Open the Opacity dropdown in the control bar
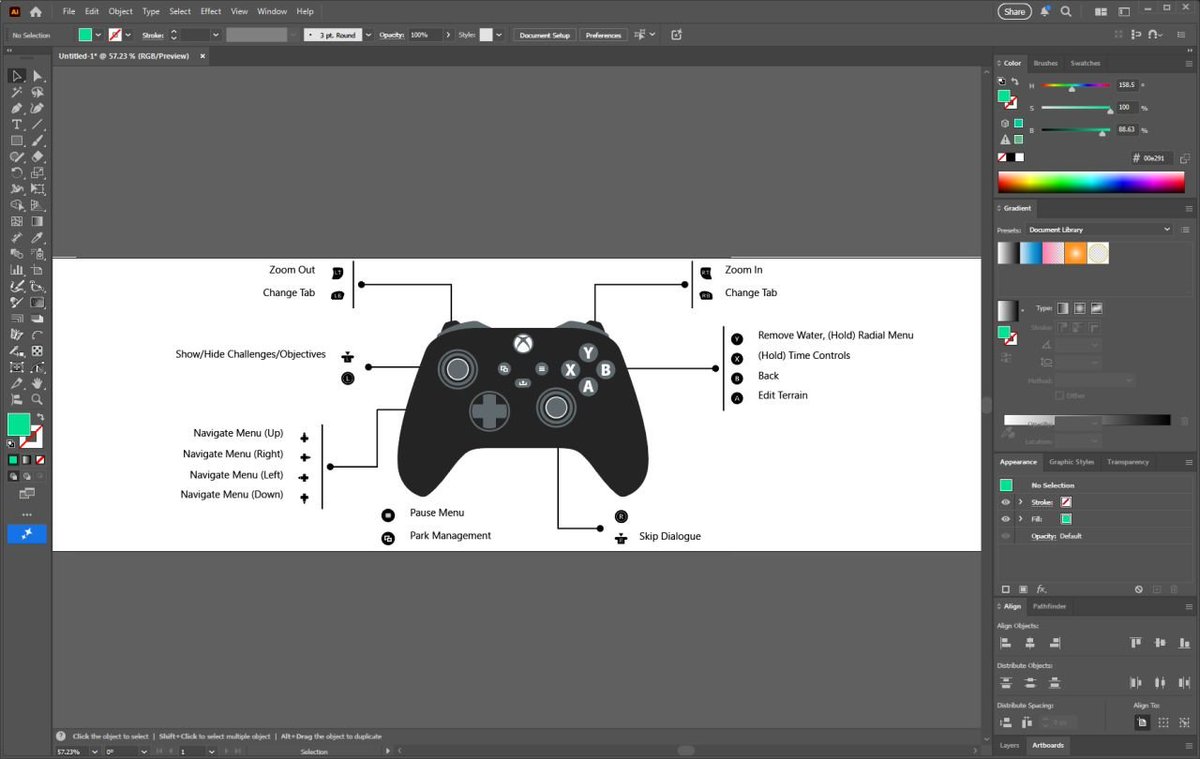 point(449,34)
